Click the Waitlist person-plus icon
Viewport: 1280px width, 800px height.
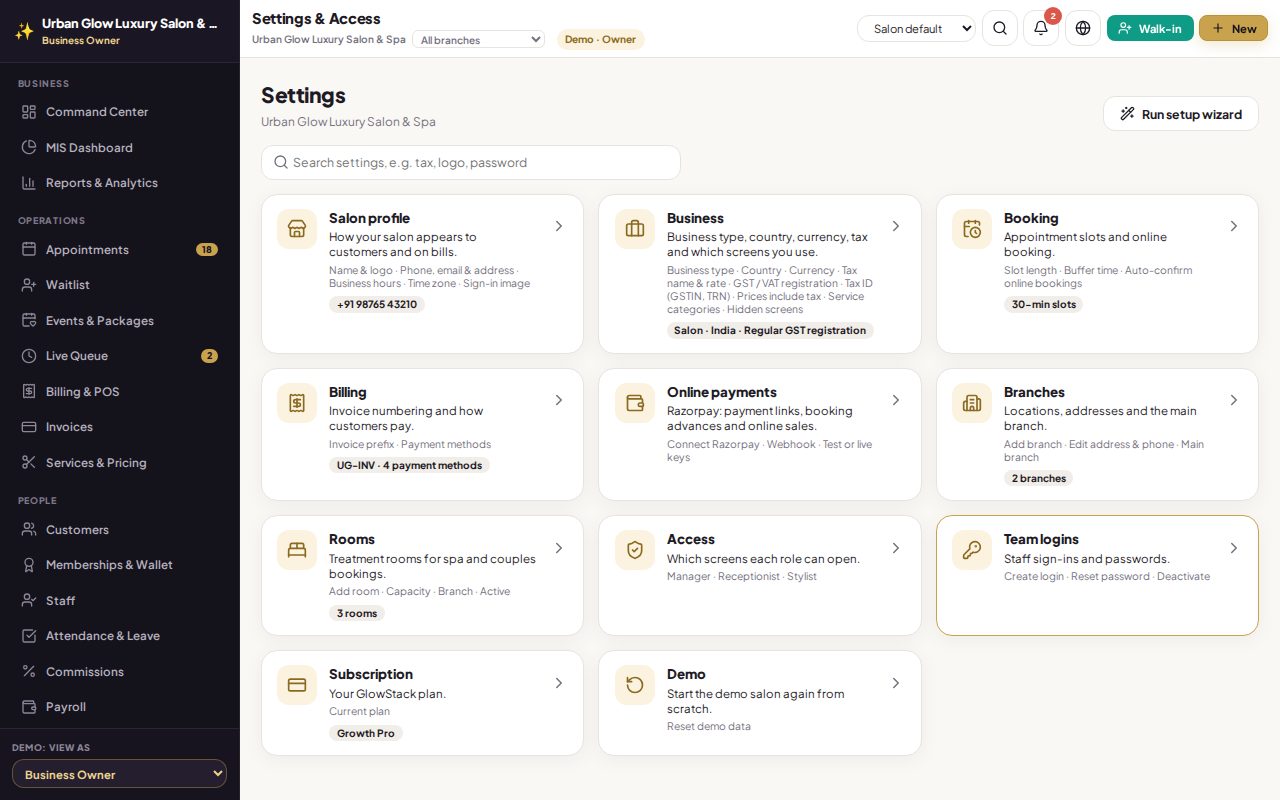[x=29, y=285]
